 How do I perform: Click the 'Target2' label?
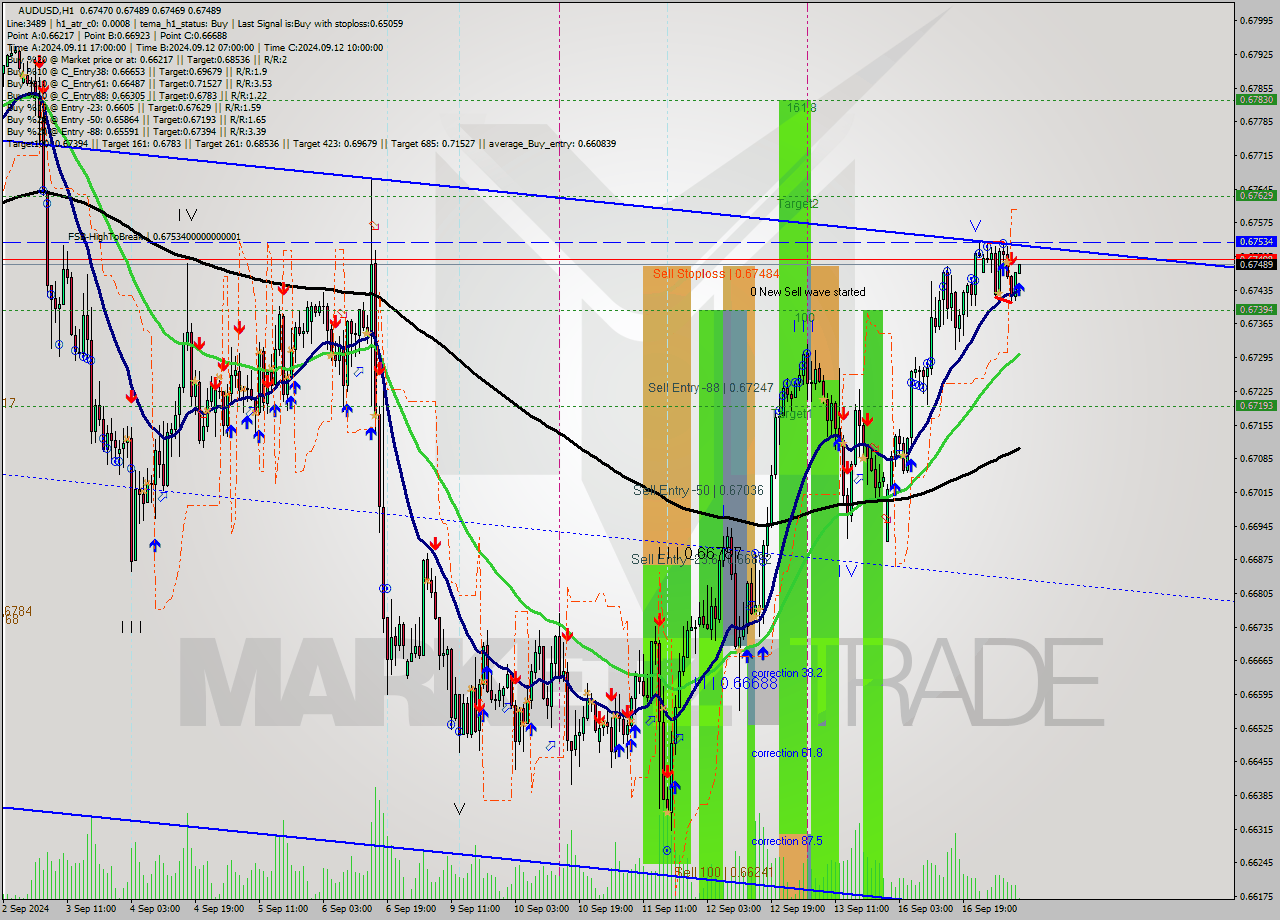coord(798,203)
